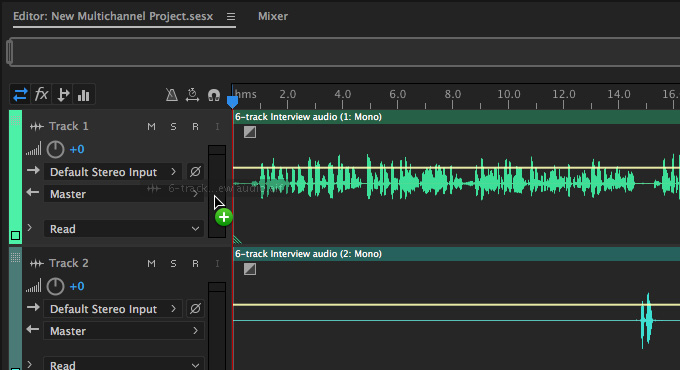Click Track 2 clip fade-in handle
Viewport: 680px width, 370px height.
tap(250, 269)
